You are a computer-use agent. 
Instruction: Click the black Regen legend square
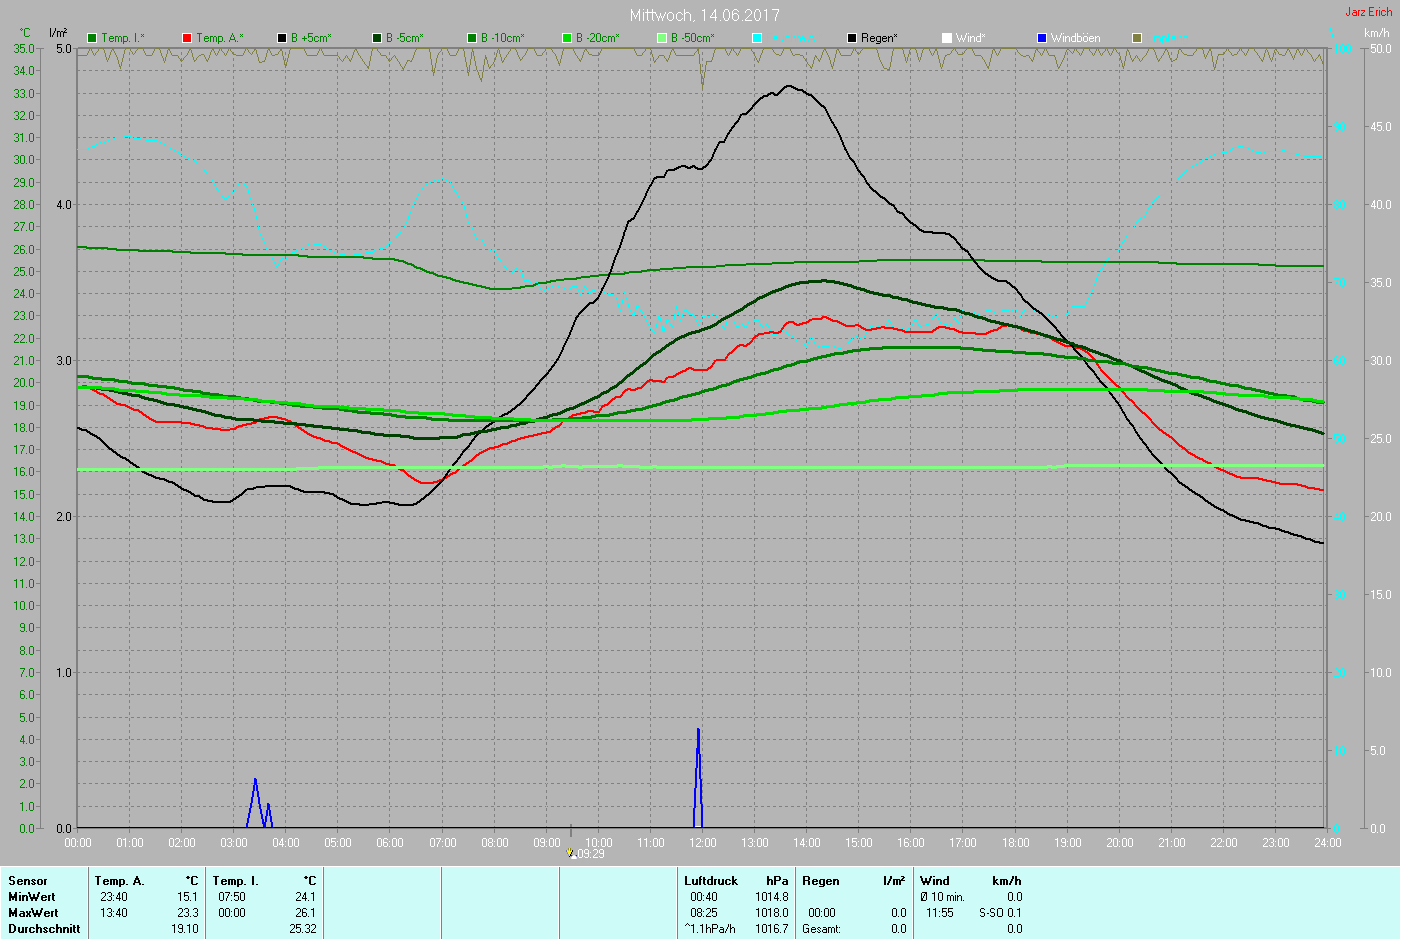point(852,38)
